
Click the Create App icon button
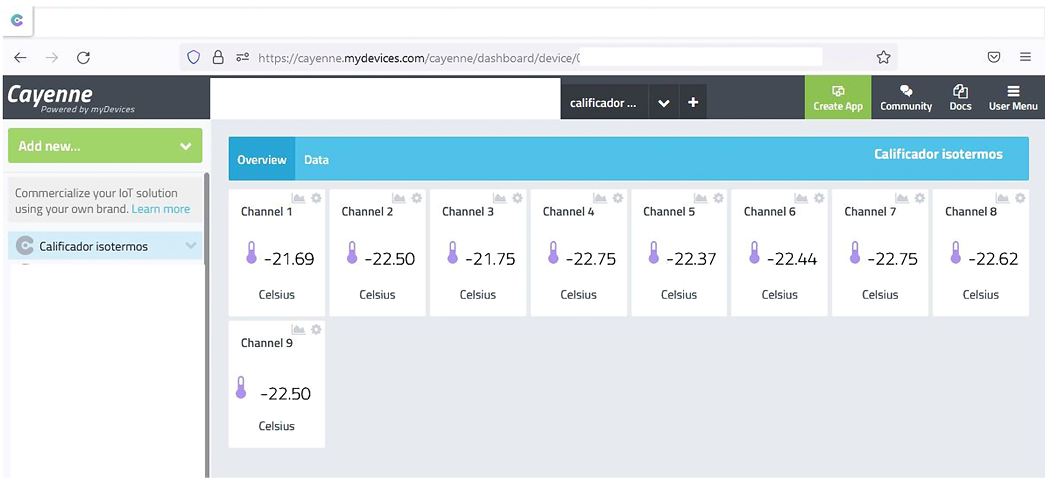click(838, 98)
